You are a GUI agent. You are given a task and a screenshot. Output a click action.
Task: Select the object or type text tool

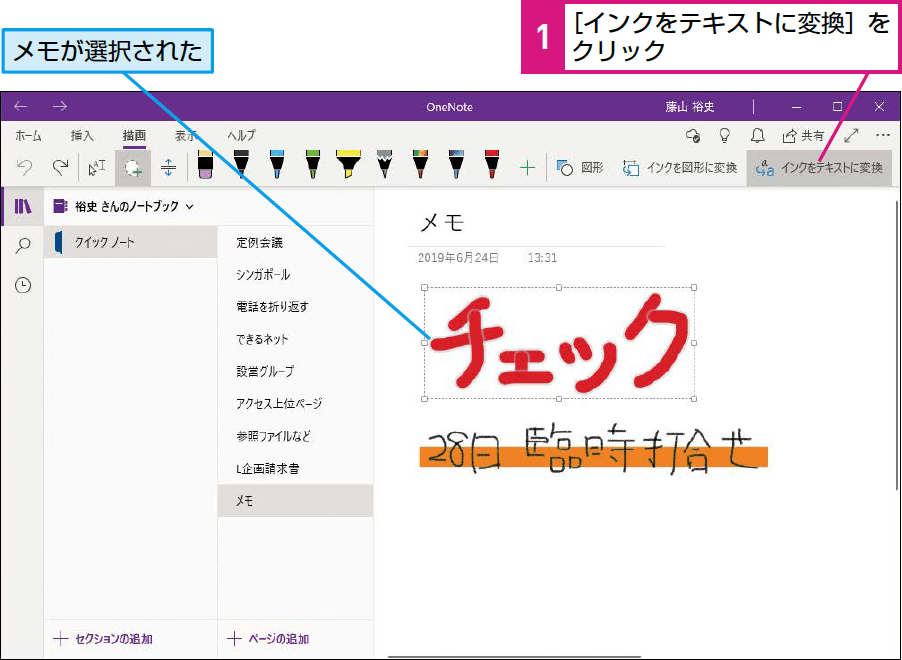pos(97,167)
